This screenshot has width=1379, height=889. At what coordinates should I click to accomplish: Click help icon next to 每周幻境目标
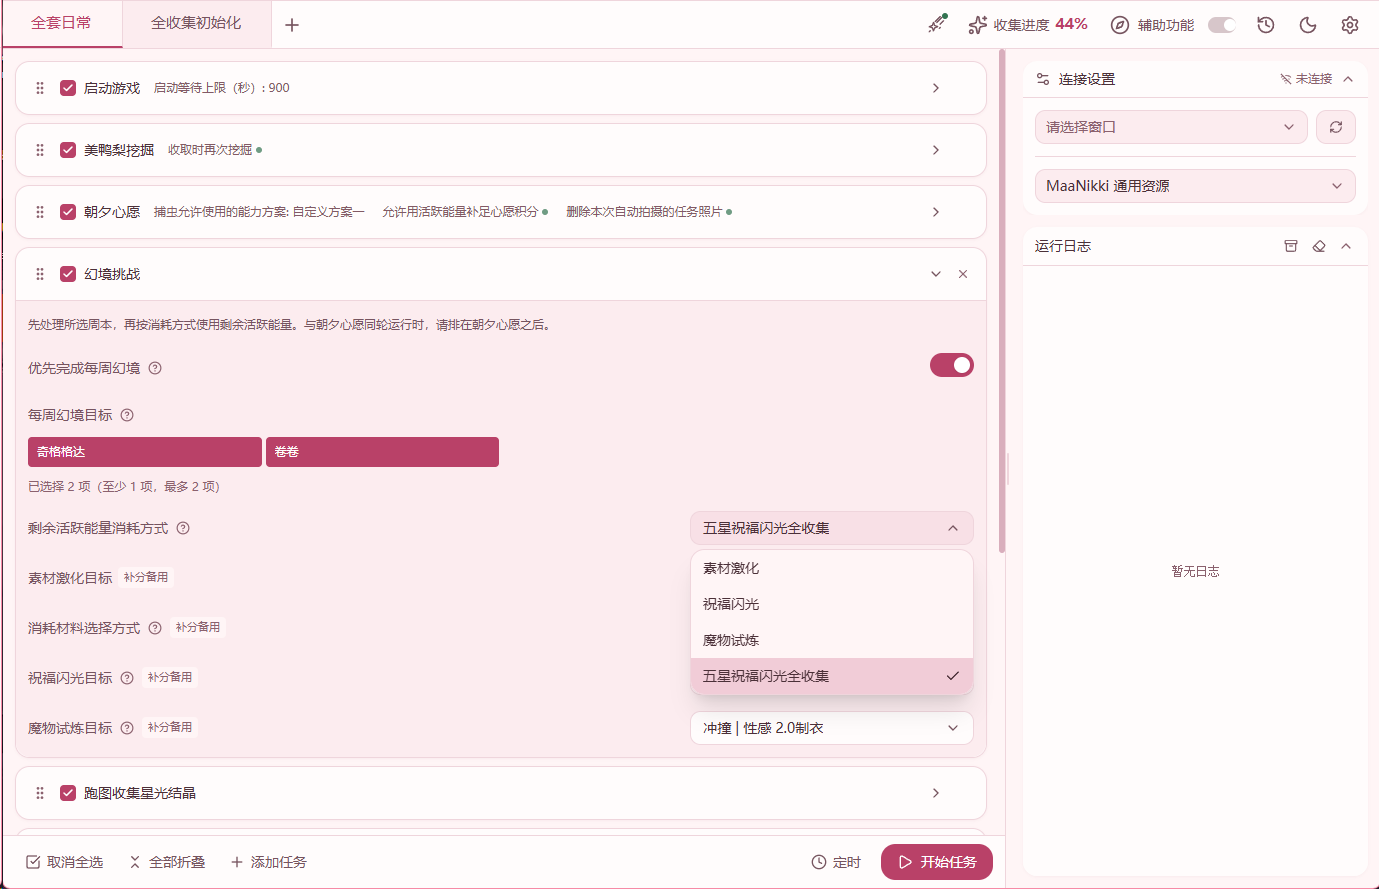[127, 415]
